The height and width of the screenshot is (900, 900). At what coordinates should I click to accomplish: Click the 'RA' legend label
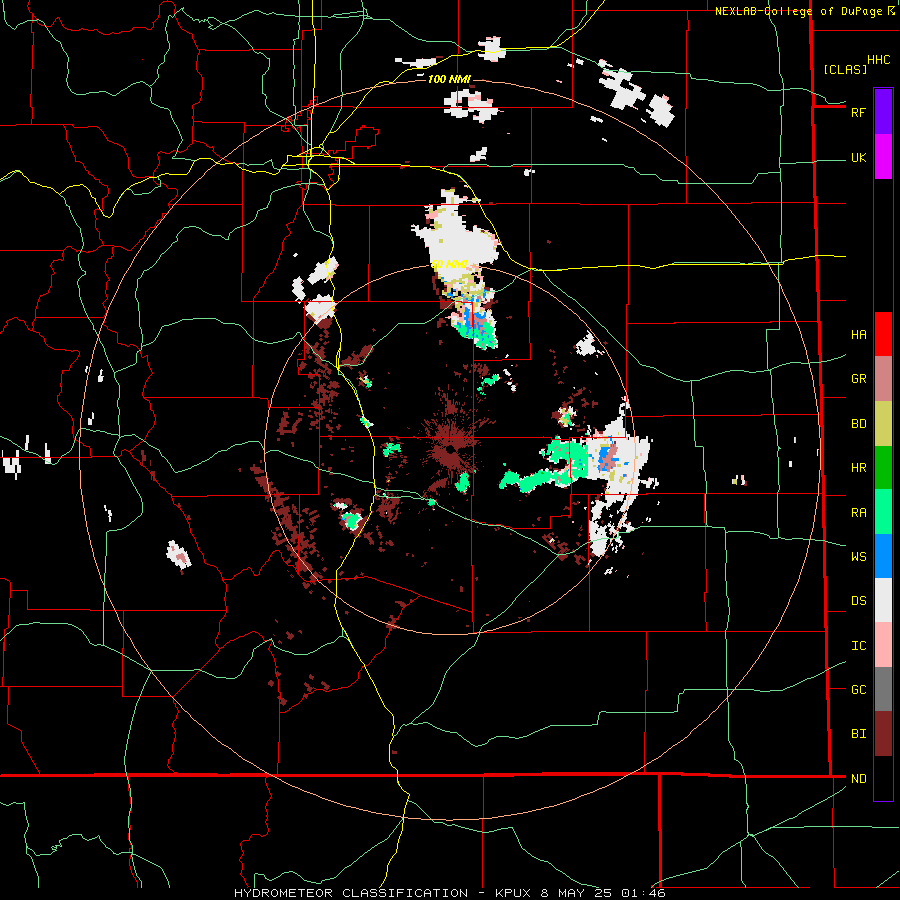(x=858, y=513)
